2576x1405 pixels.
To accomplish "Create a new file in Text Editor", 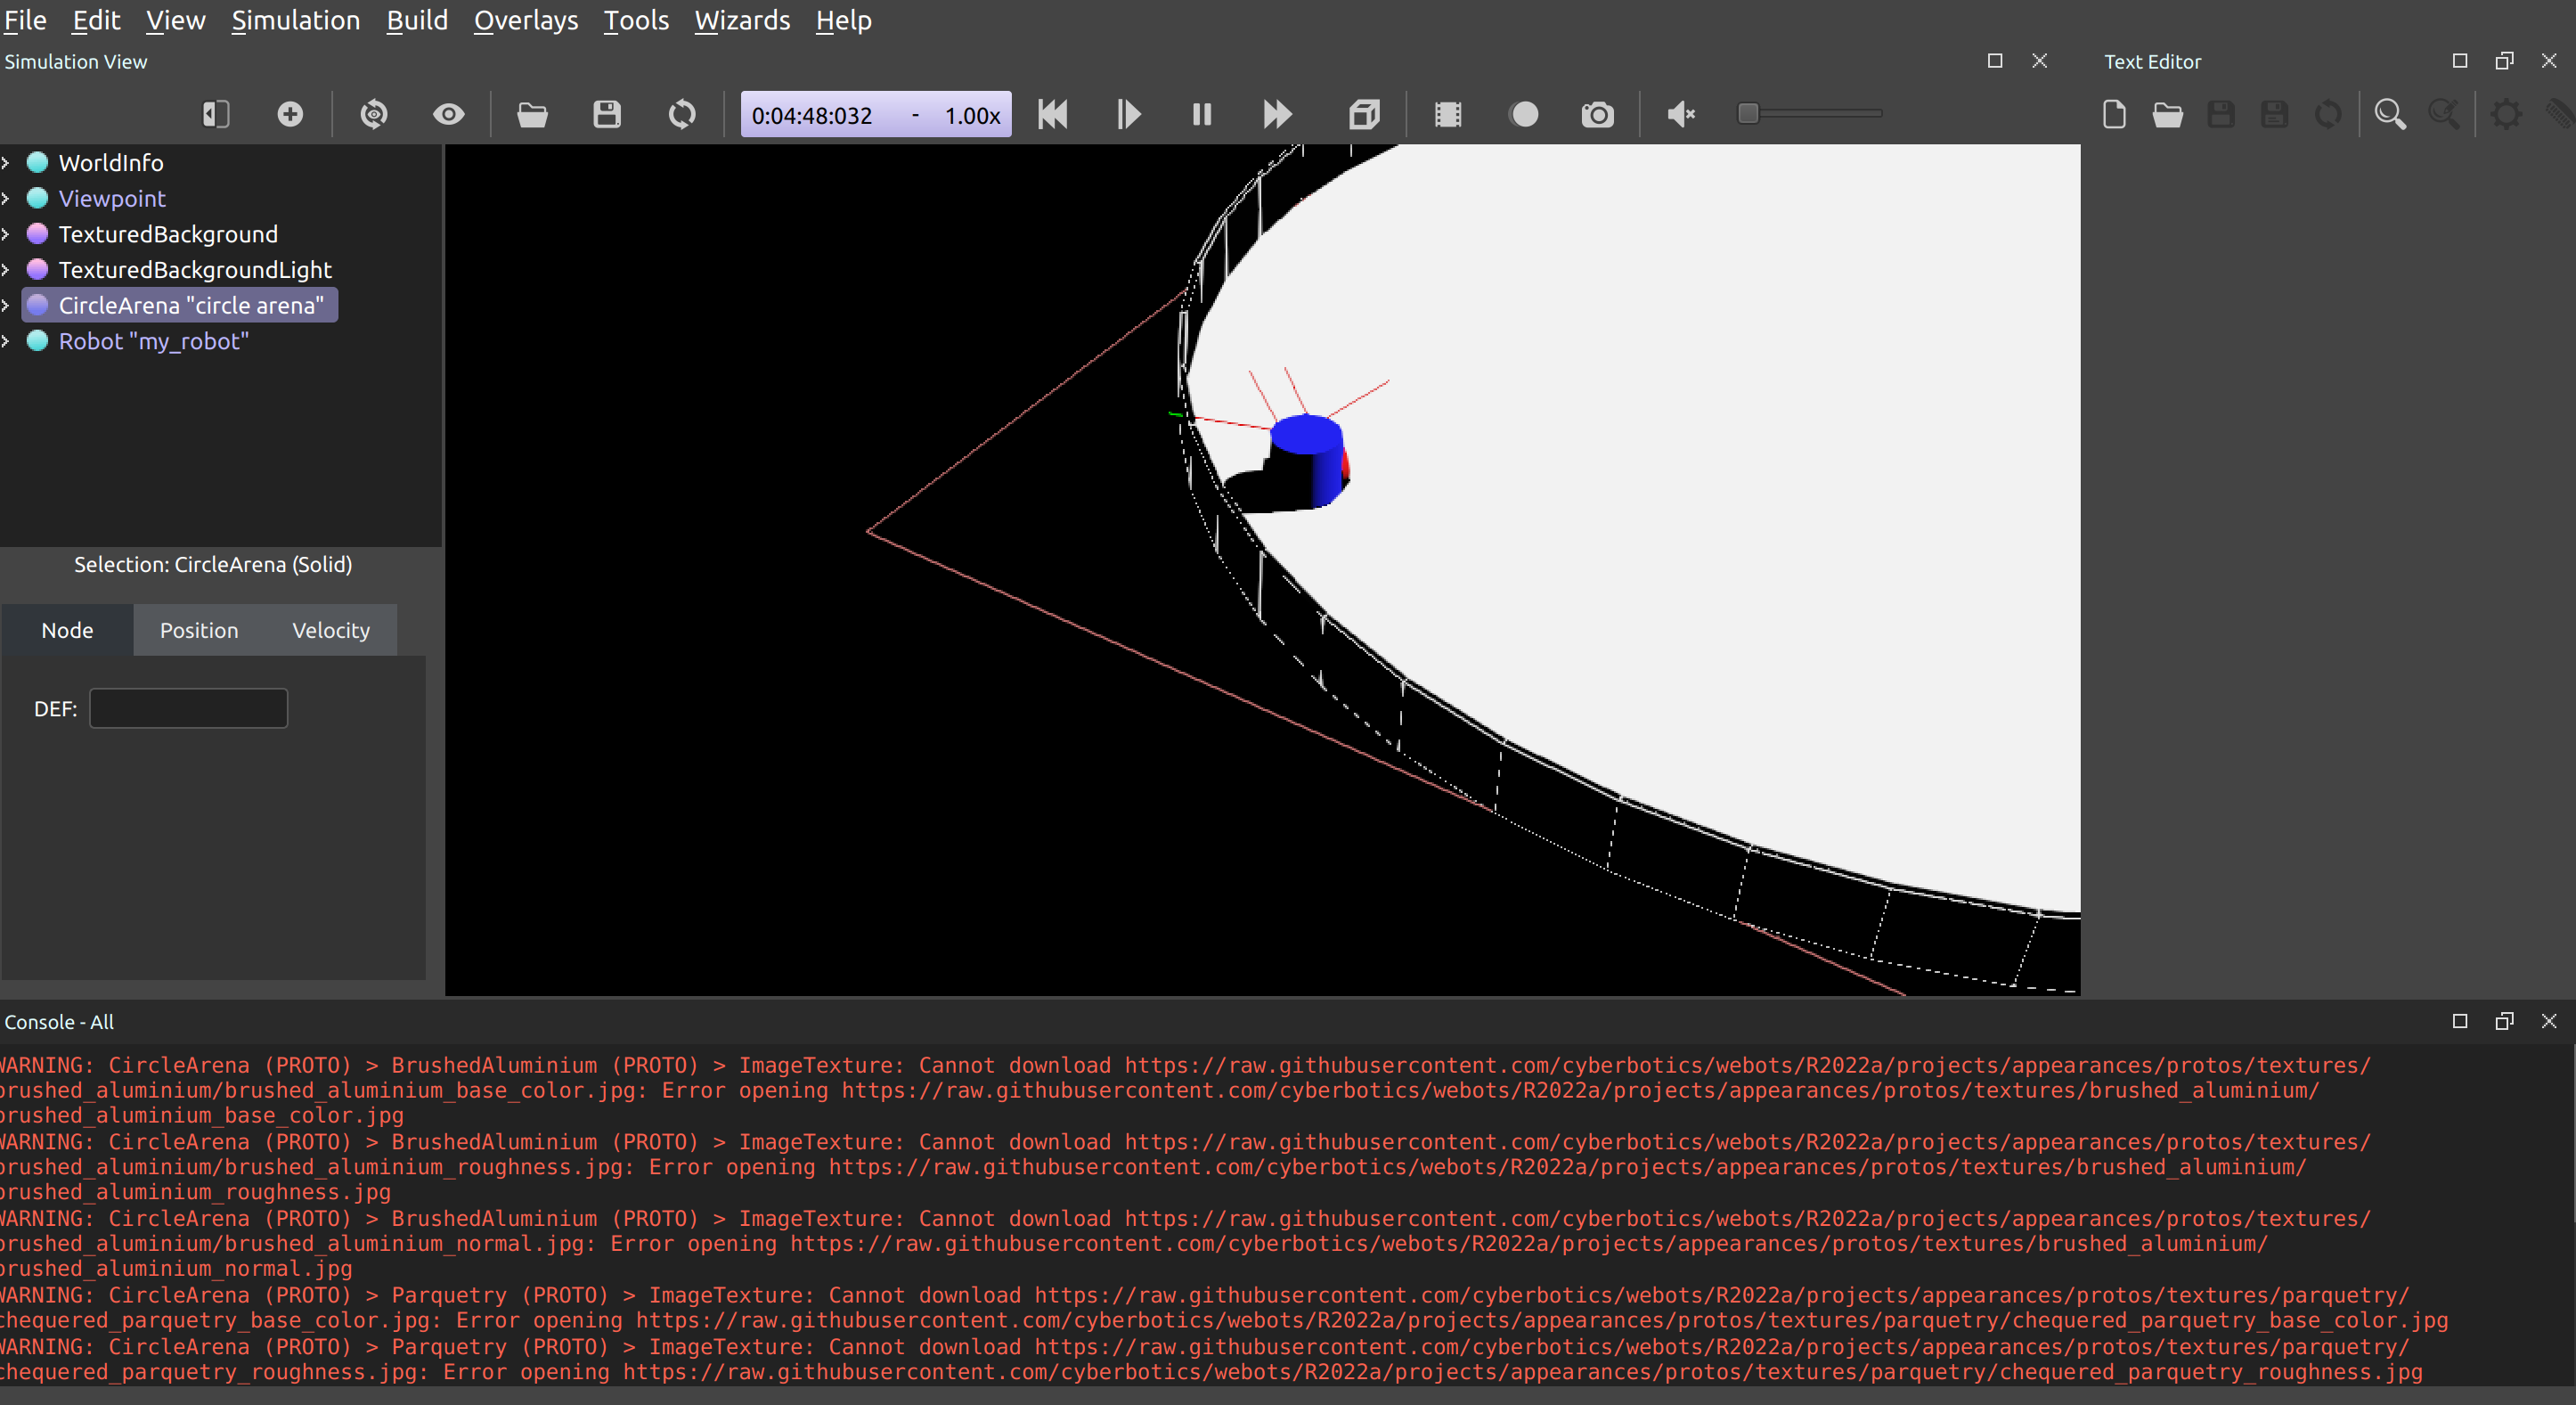I will point(2114,114).
